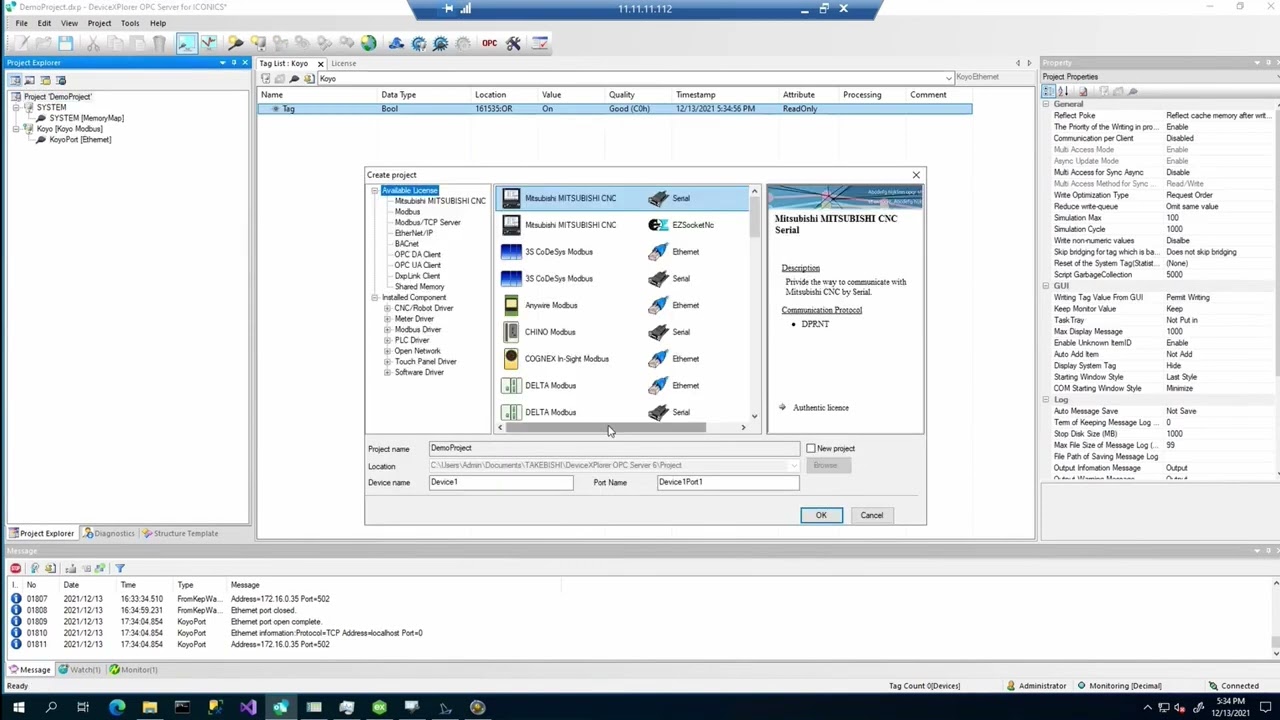This screenshot has height=720, width=1280.
Task: Click the funnel filter icon in Message panel
Action: pyautogui.click(x=119, y=568)
